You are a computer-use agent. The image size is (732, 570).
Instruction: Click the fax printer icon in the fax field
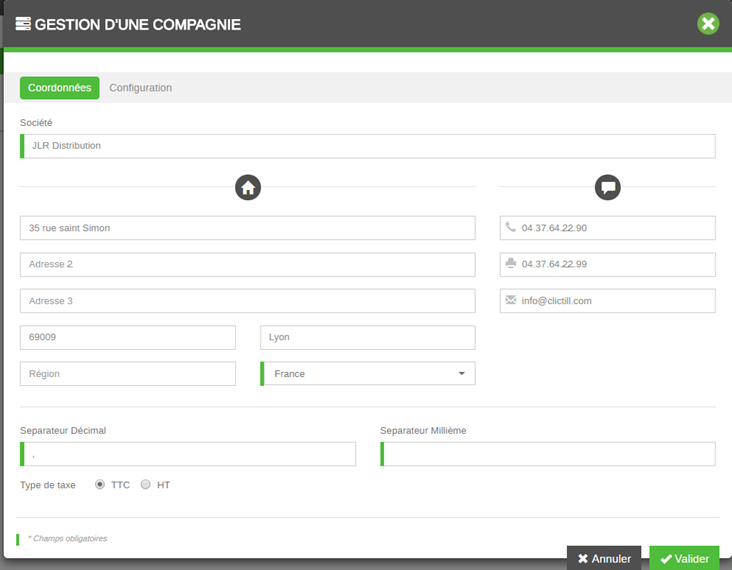tap(511, 263)
